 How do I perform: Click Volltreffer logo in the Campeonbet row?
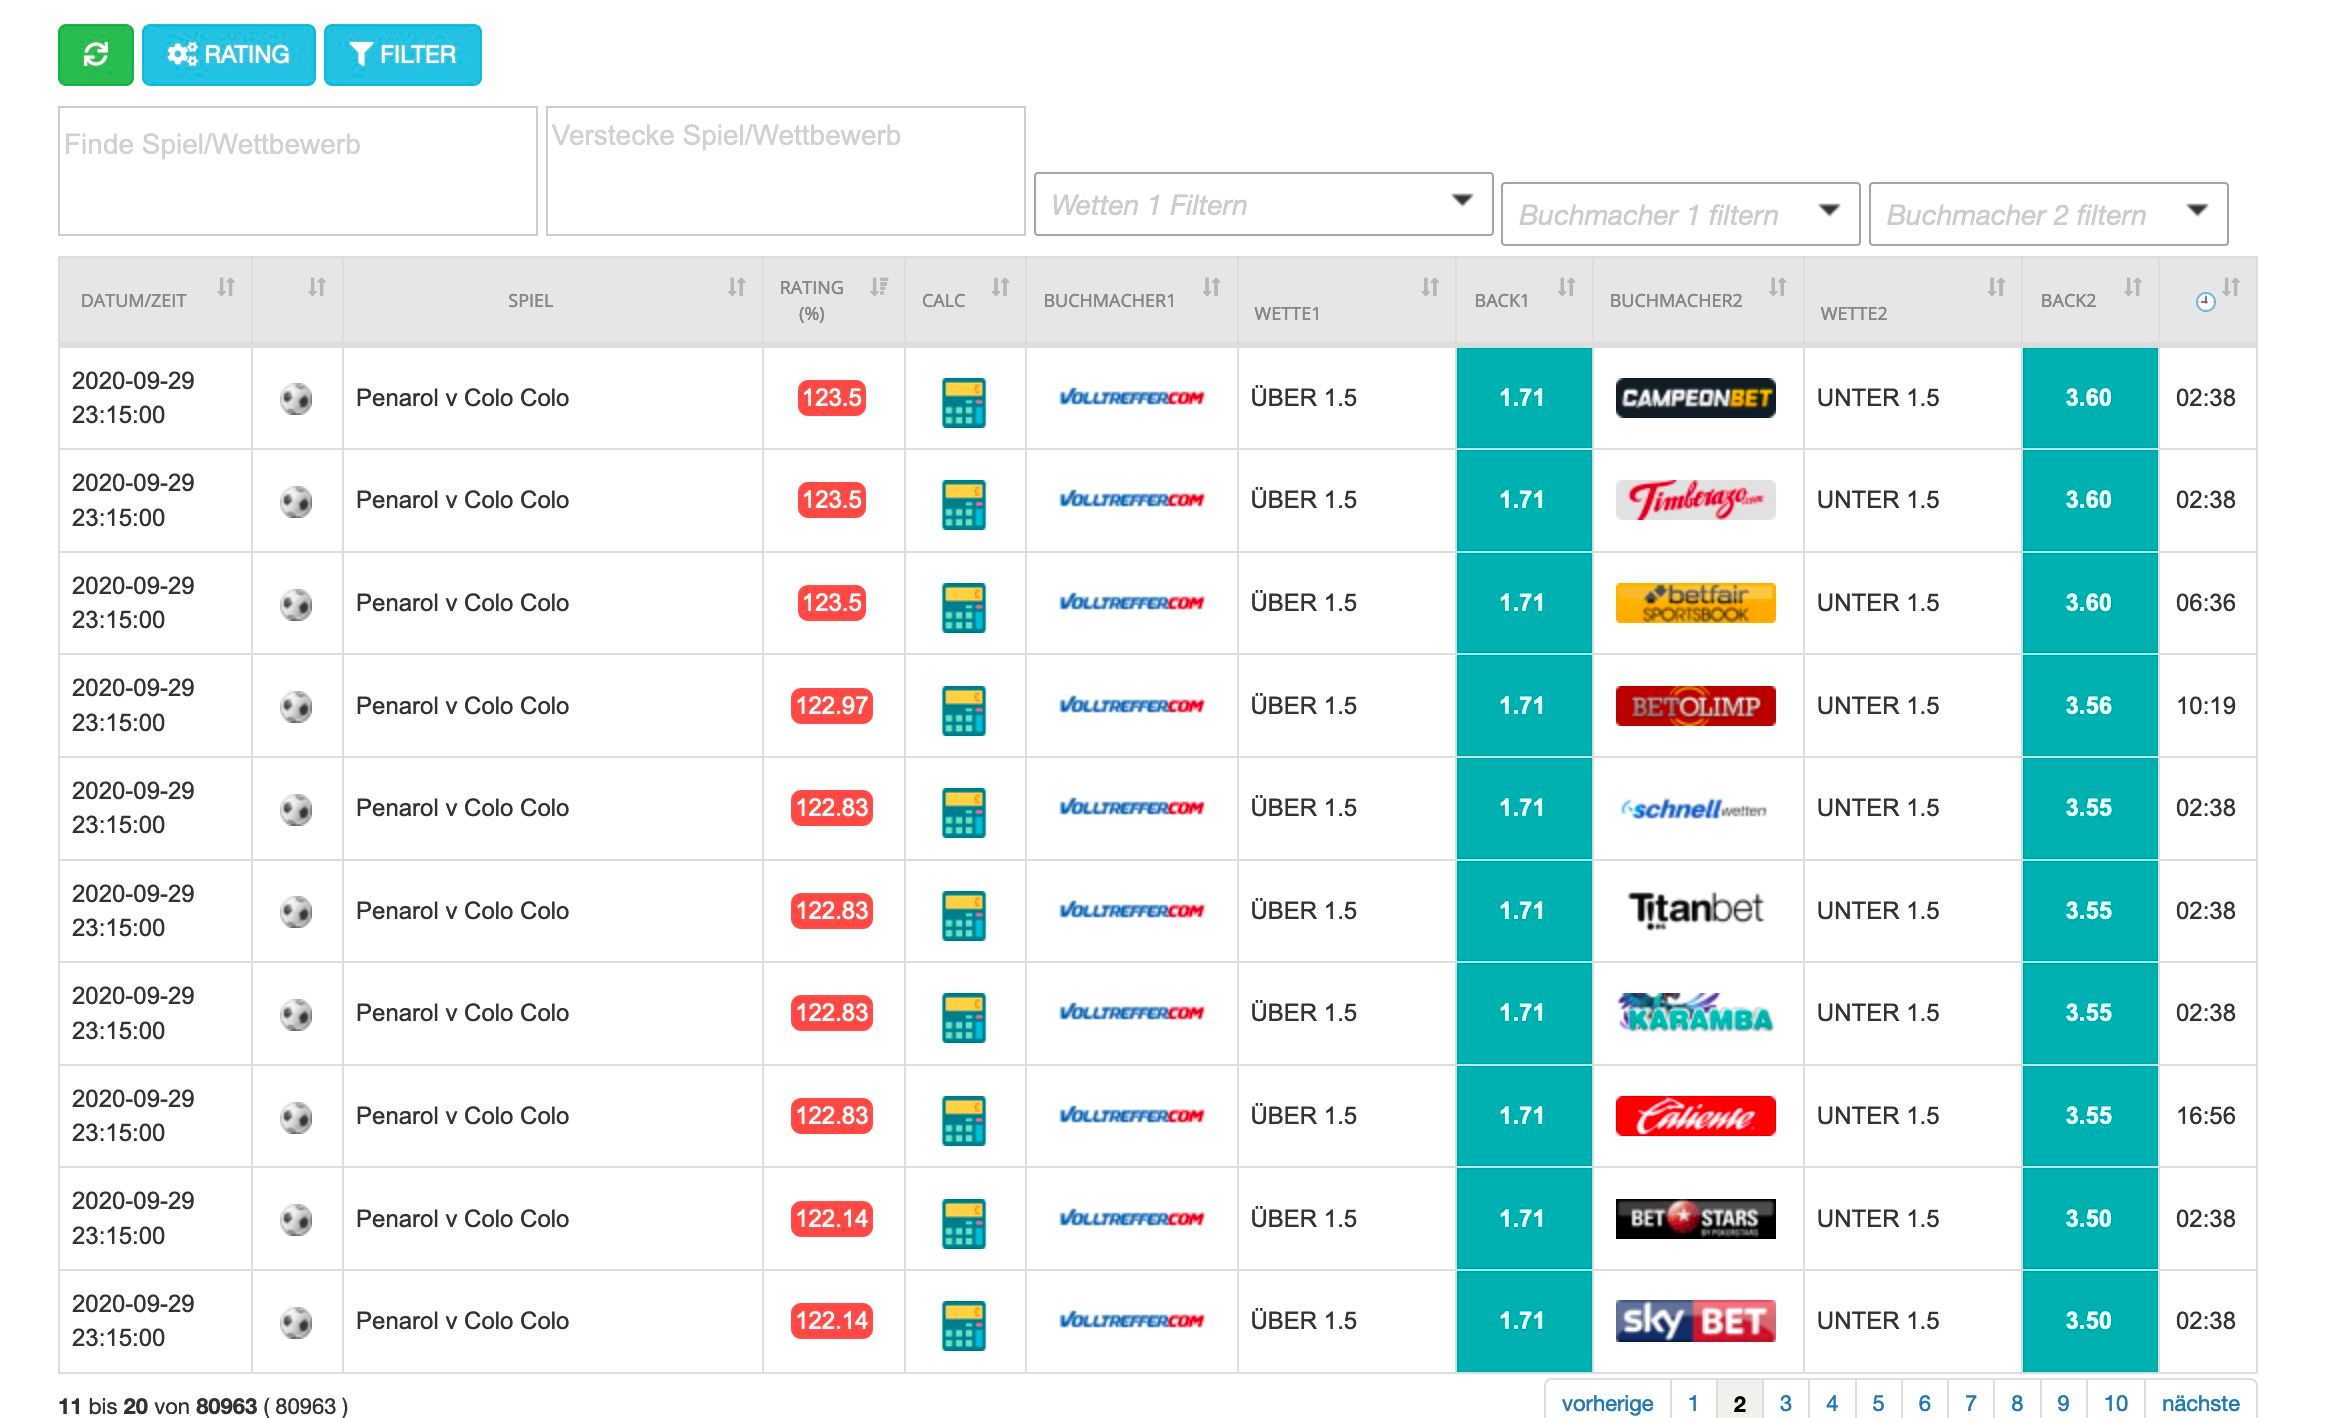click(x=1132, y=398)
